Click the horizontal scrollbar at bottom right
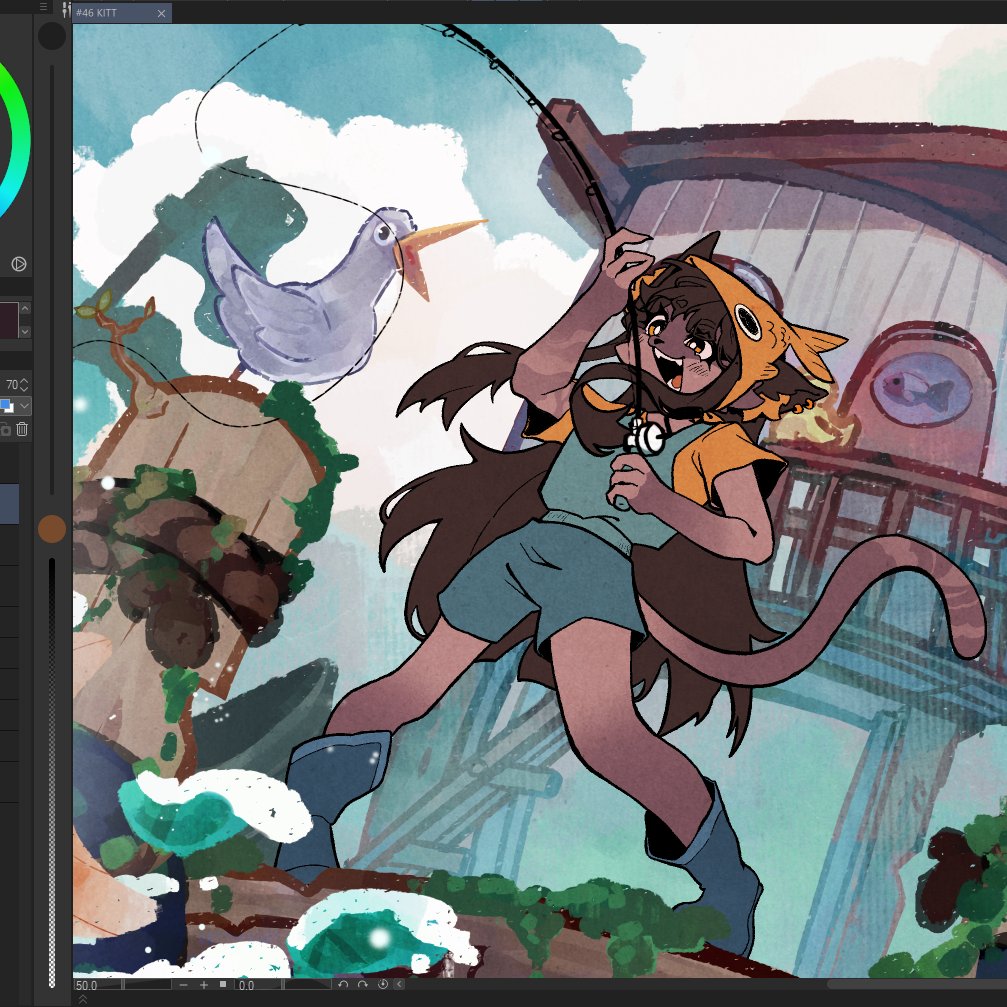Viewport: 1007px width, 1007px height. tap(916, 984)
